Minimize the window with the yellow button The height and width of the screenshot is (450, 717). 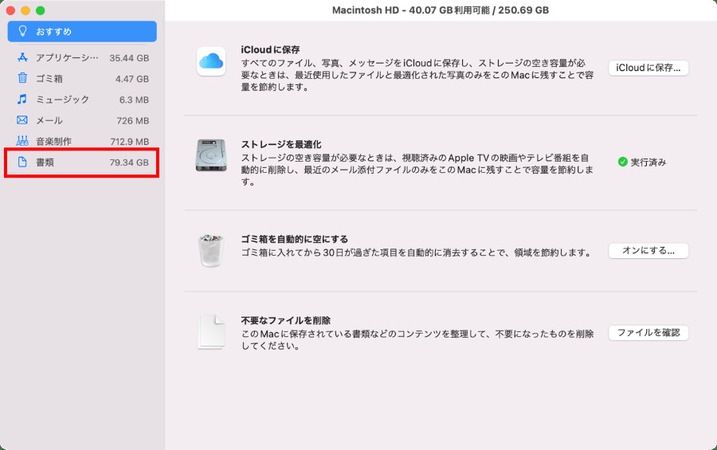[x=26, y=11]
